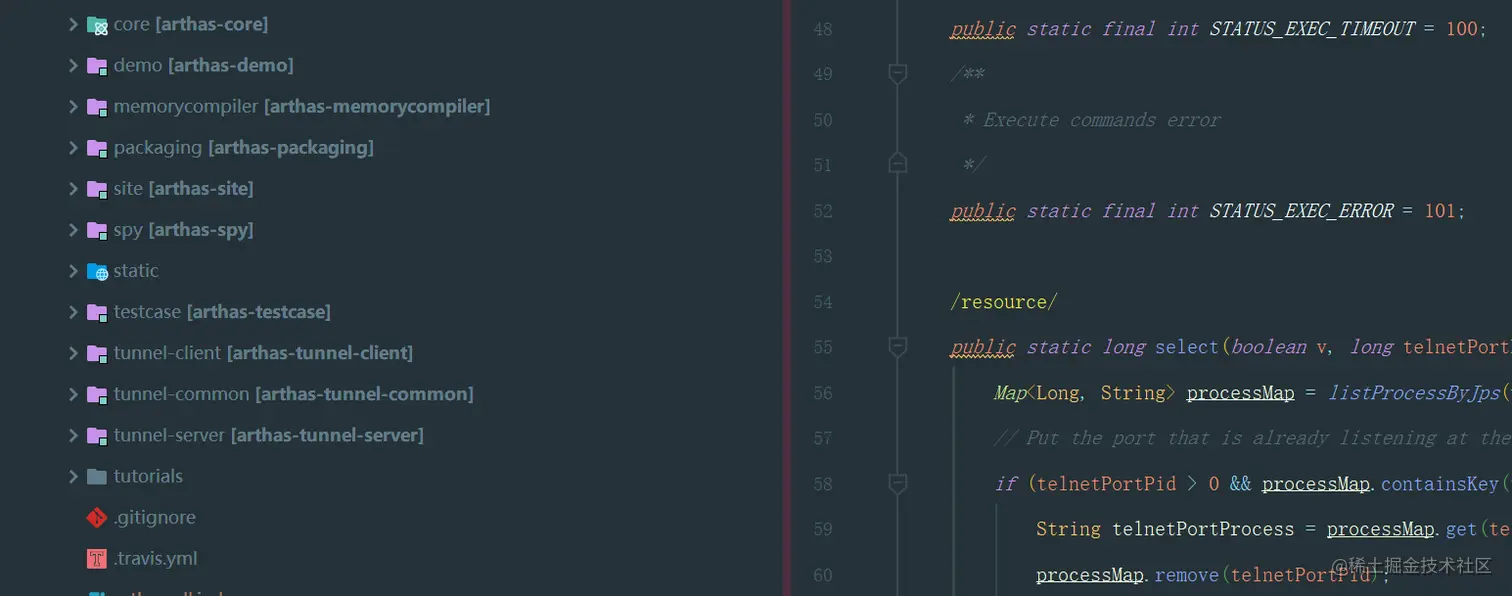Click the /resource/ text on line 54
The height and width of the screenshot is (596, 1512).
[1003, 302]
